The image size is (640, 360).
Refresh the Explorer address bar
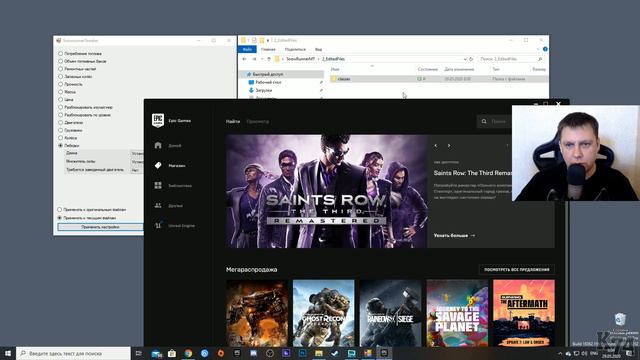(471, 59)
